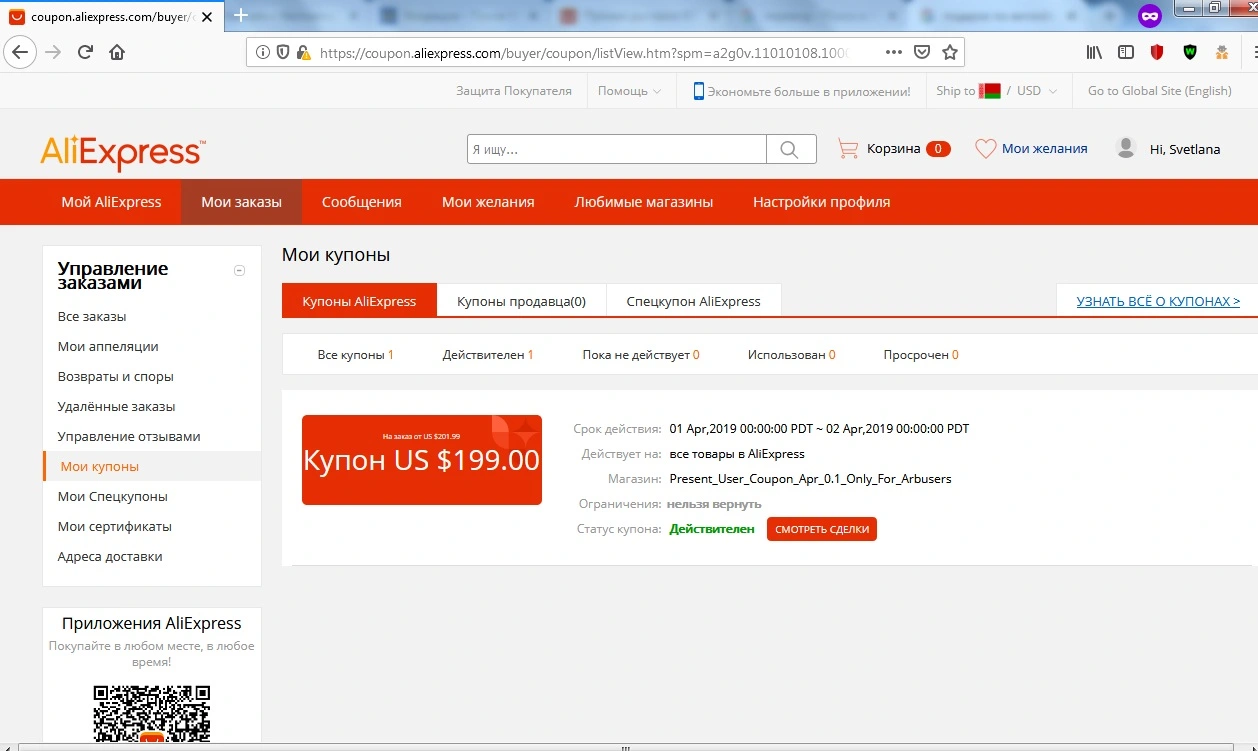Click the padlock connection security icon
The height and width of the screenshot is (751, 1258).
(x=302, y=53)
